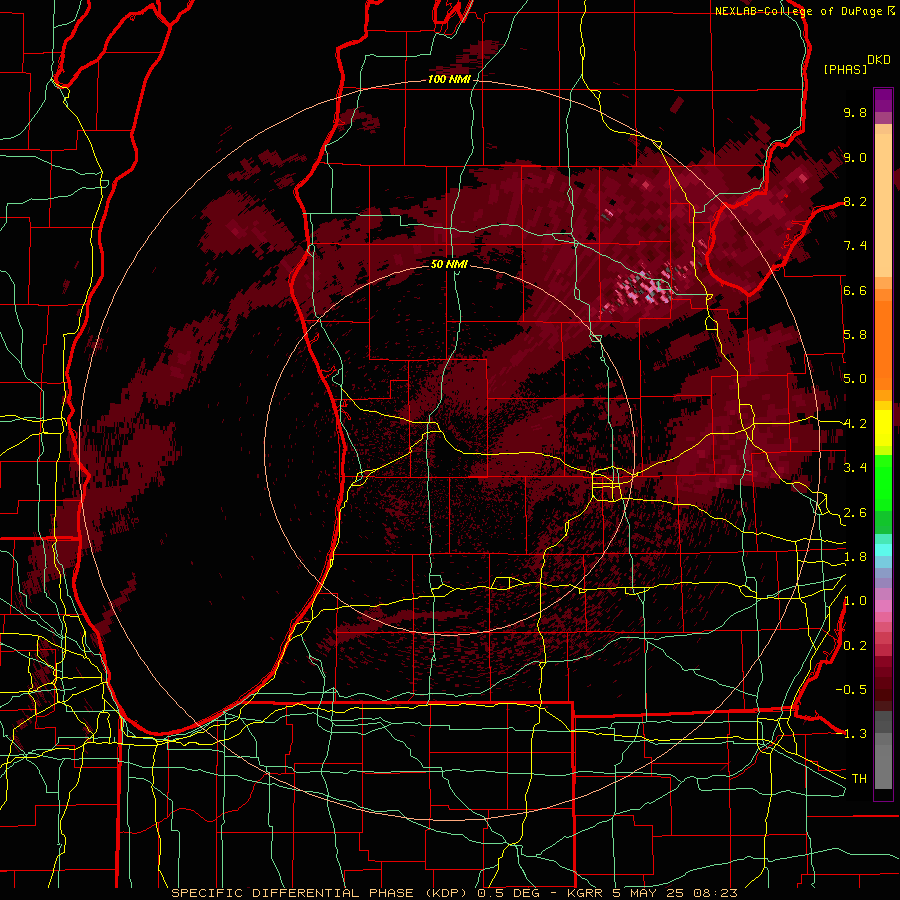The image size is (900, 900).
Task: Select the 0.2 legend value
Action: pos(855,646)
